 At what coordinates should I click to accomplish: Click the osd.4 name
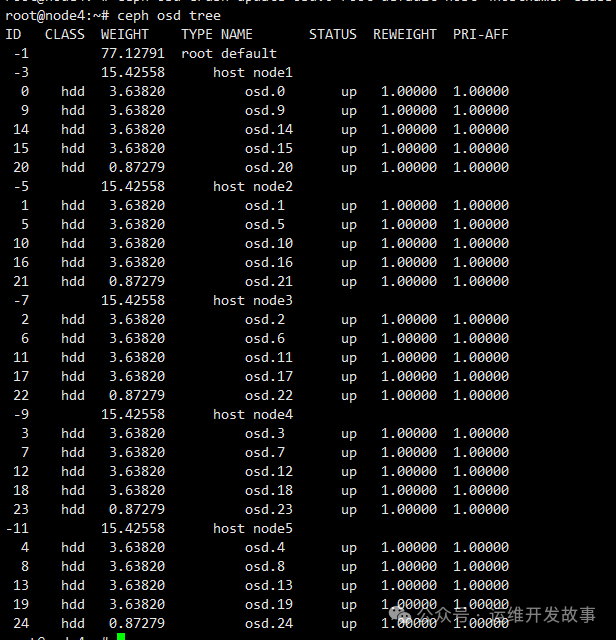(265, 547)
